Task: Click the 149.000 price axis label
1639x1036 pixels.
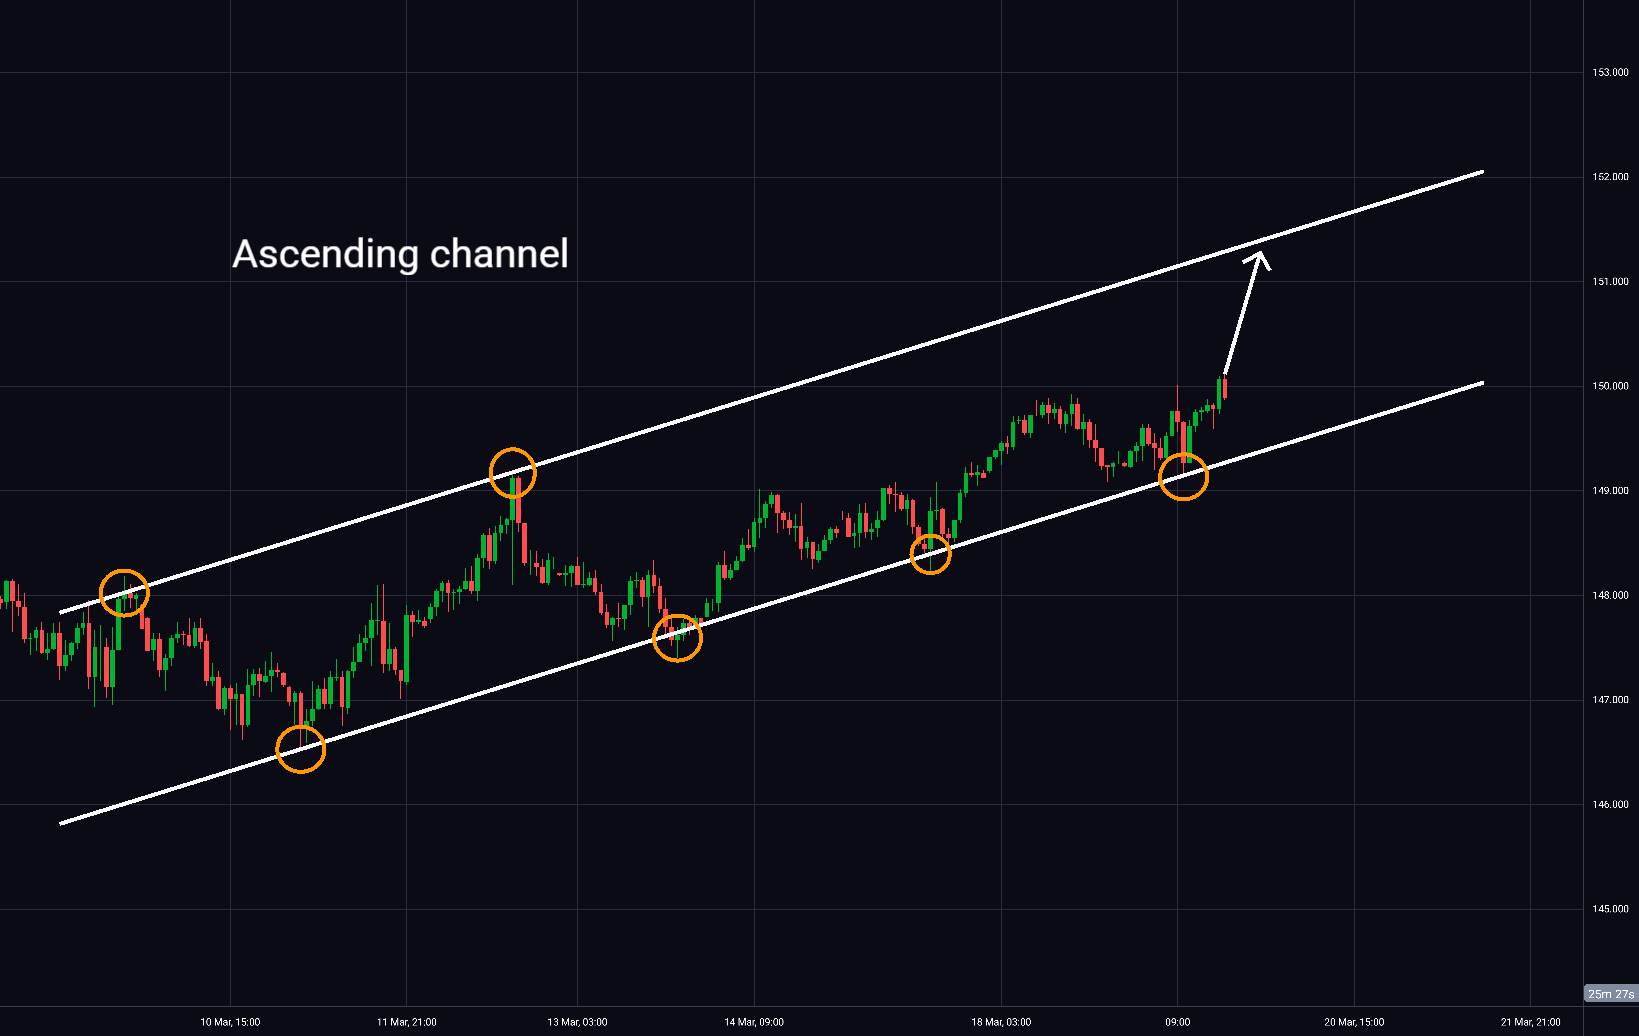Action: 1610,491
